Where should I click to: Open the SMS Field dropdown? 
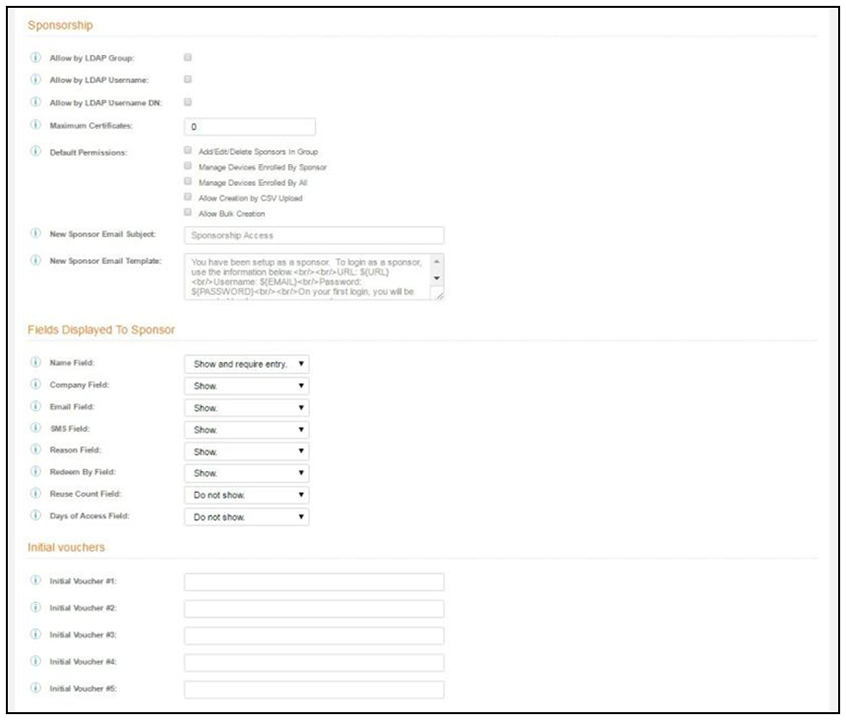247,430
